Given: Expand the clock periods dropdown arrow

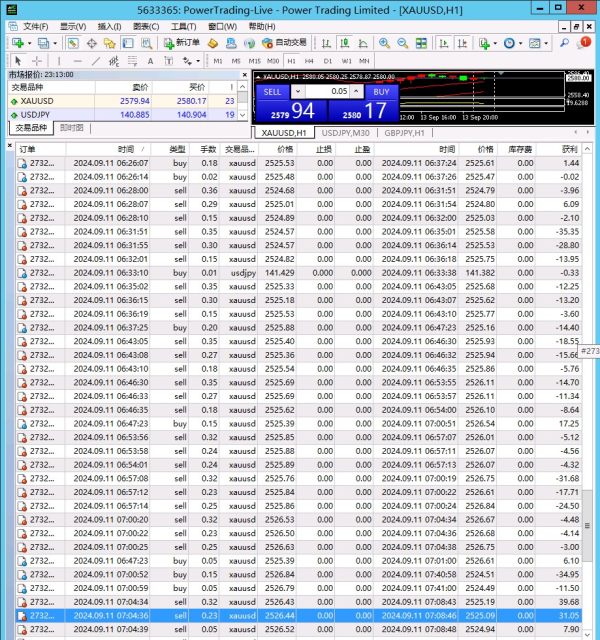Looking at the screenshot, I should tap(520, 43).
